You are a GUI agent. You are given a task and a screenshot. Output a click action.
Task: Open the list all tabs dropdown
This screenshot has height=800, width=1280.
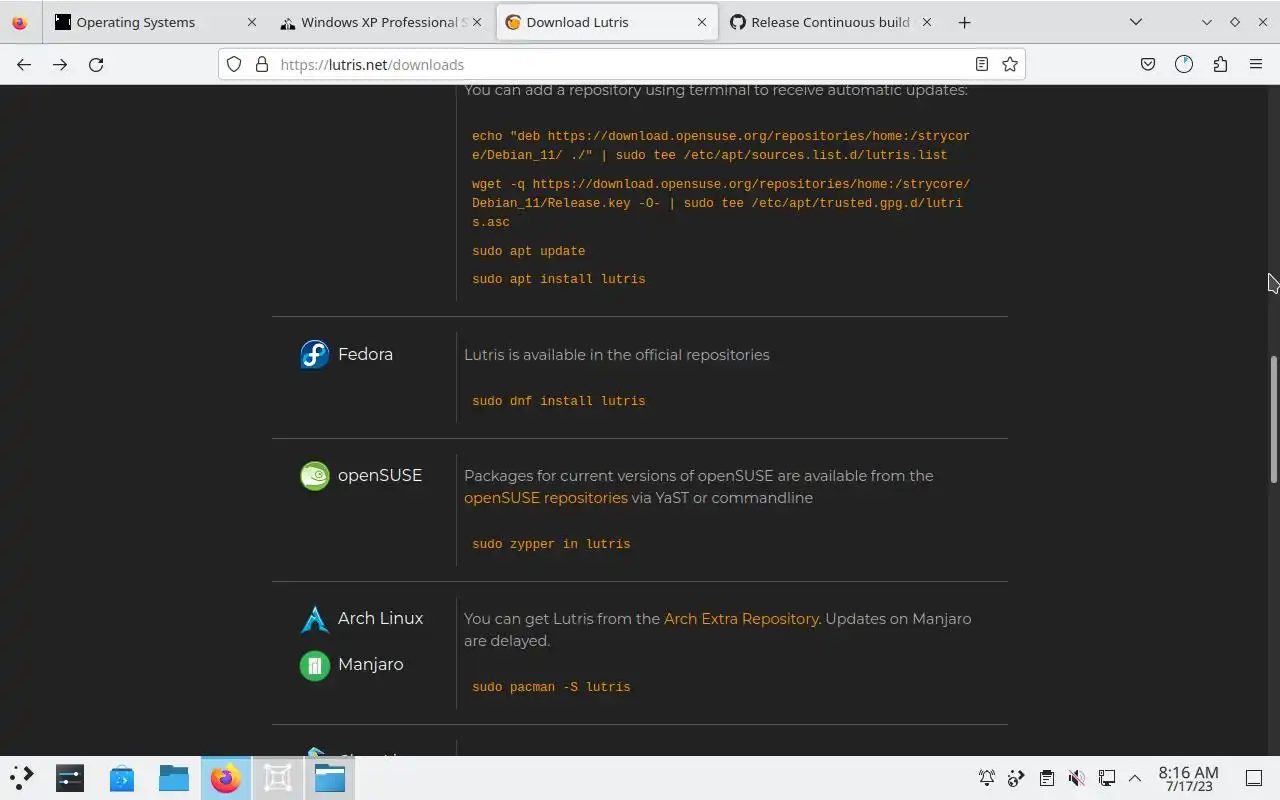pyautogui.click(x=1136, y=22)
